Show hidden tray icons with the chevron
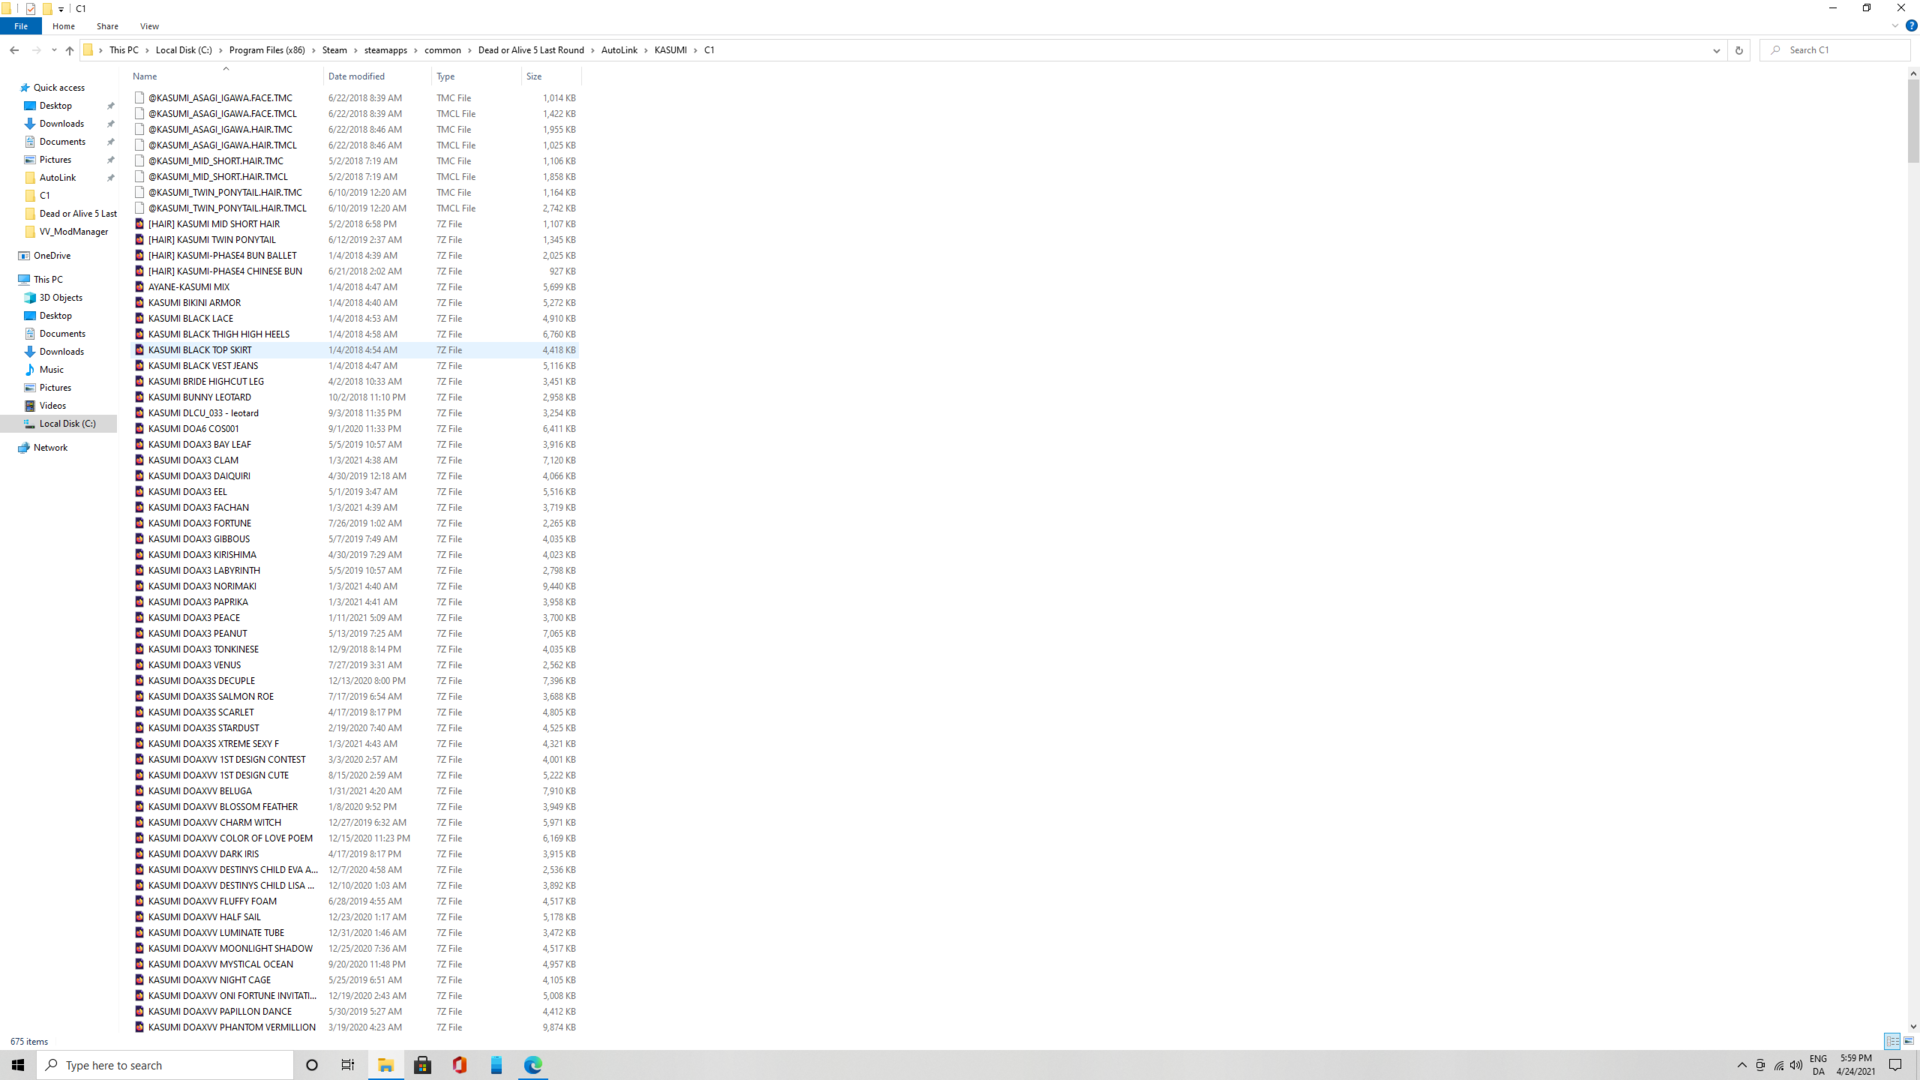Image resolution: width=1920 pixels, height=1080 pixels. (1742, 1065)
